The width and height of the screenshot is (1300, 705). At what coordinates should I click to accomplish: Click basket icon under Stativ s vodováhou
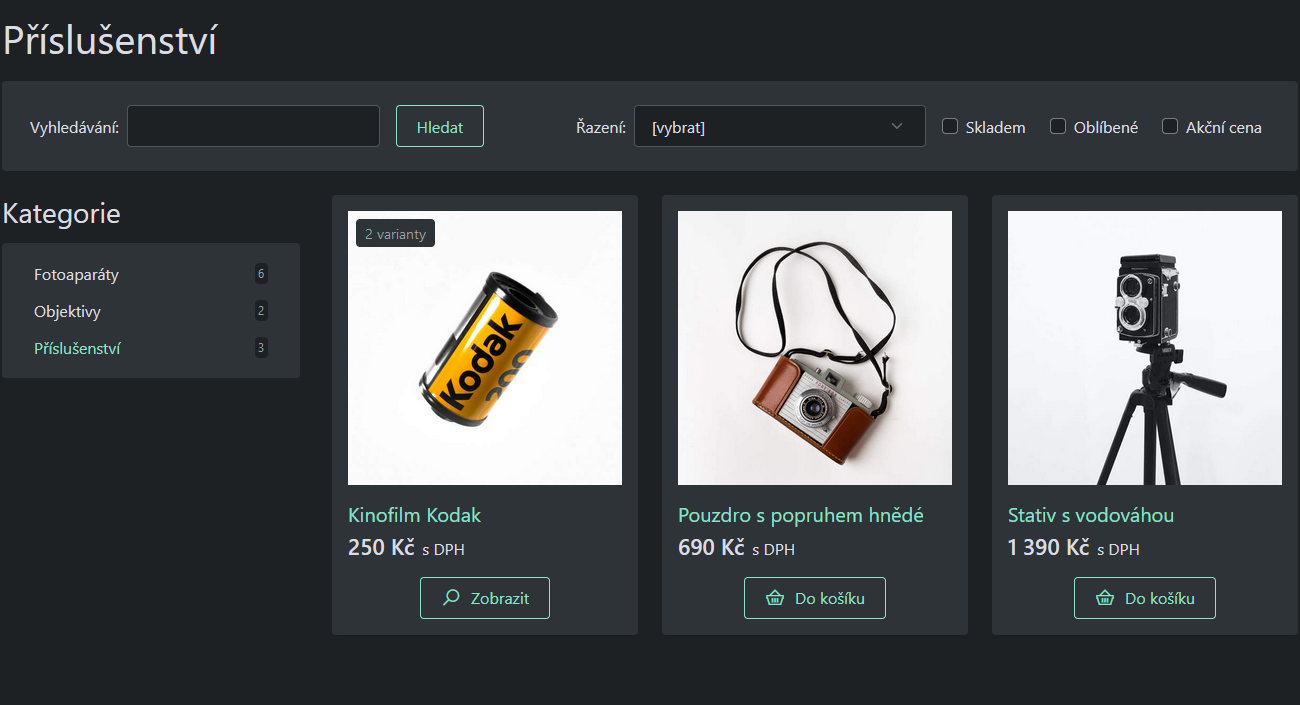point(1104,598)
